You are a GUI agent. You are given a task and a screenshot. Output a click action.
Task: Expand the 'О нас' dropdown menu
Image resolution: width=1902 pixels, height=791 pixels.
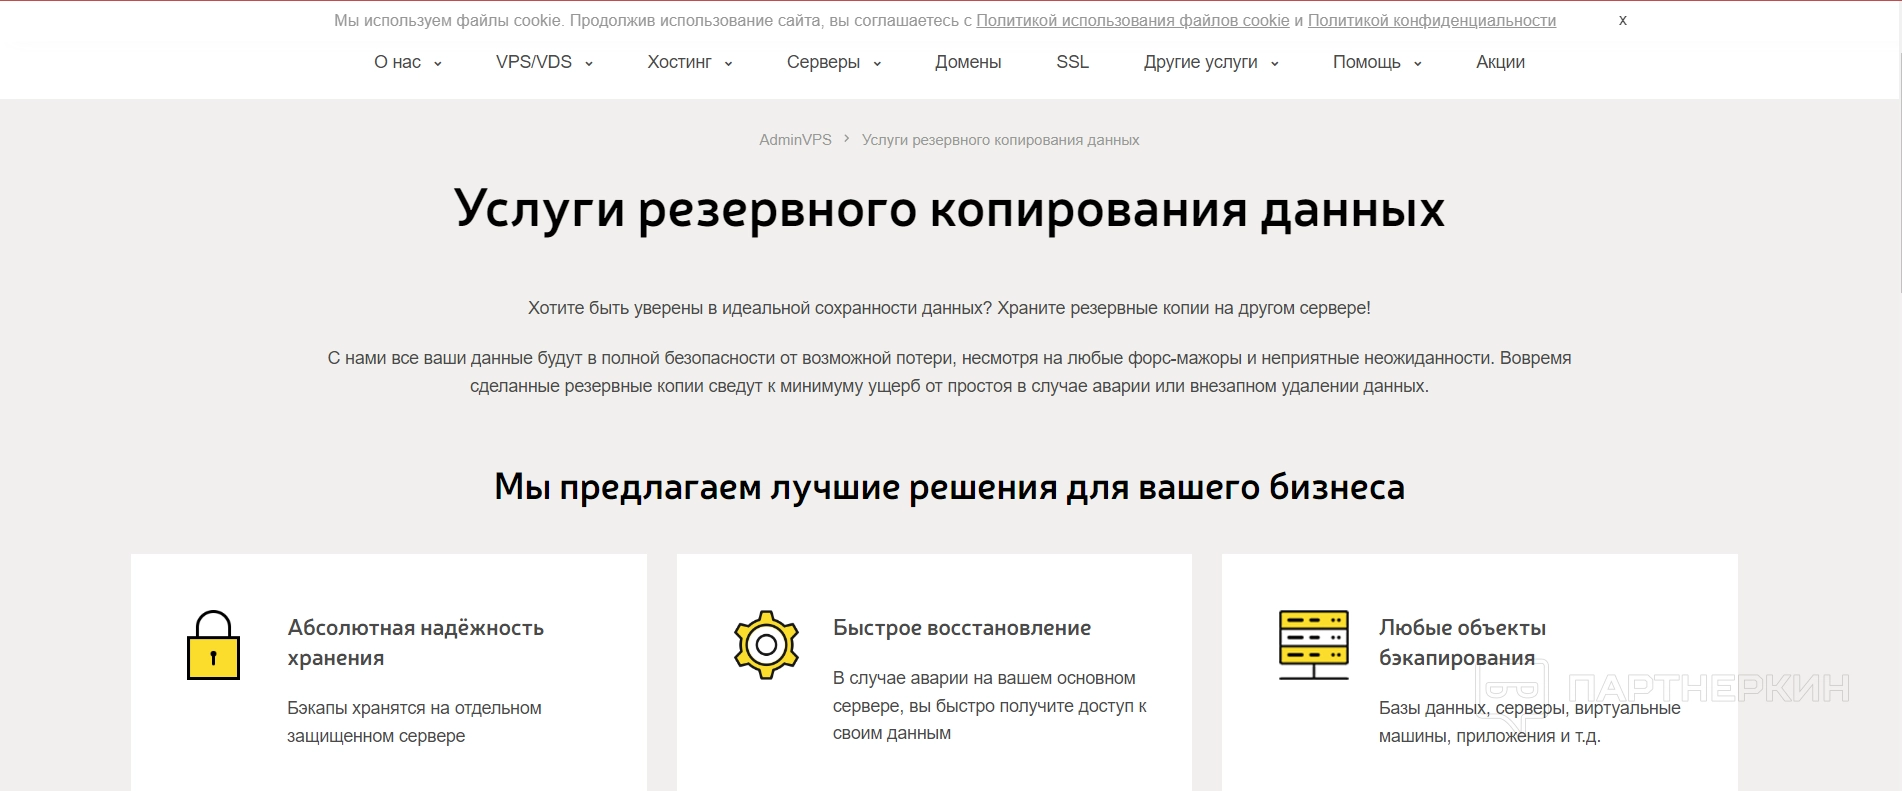[407, 62]
